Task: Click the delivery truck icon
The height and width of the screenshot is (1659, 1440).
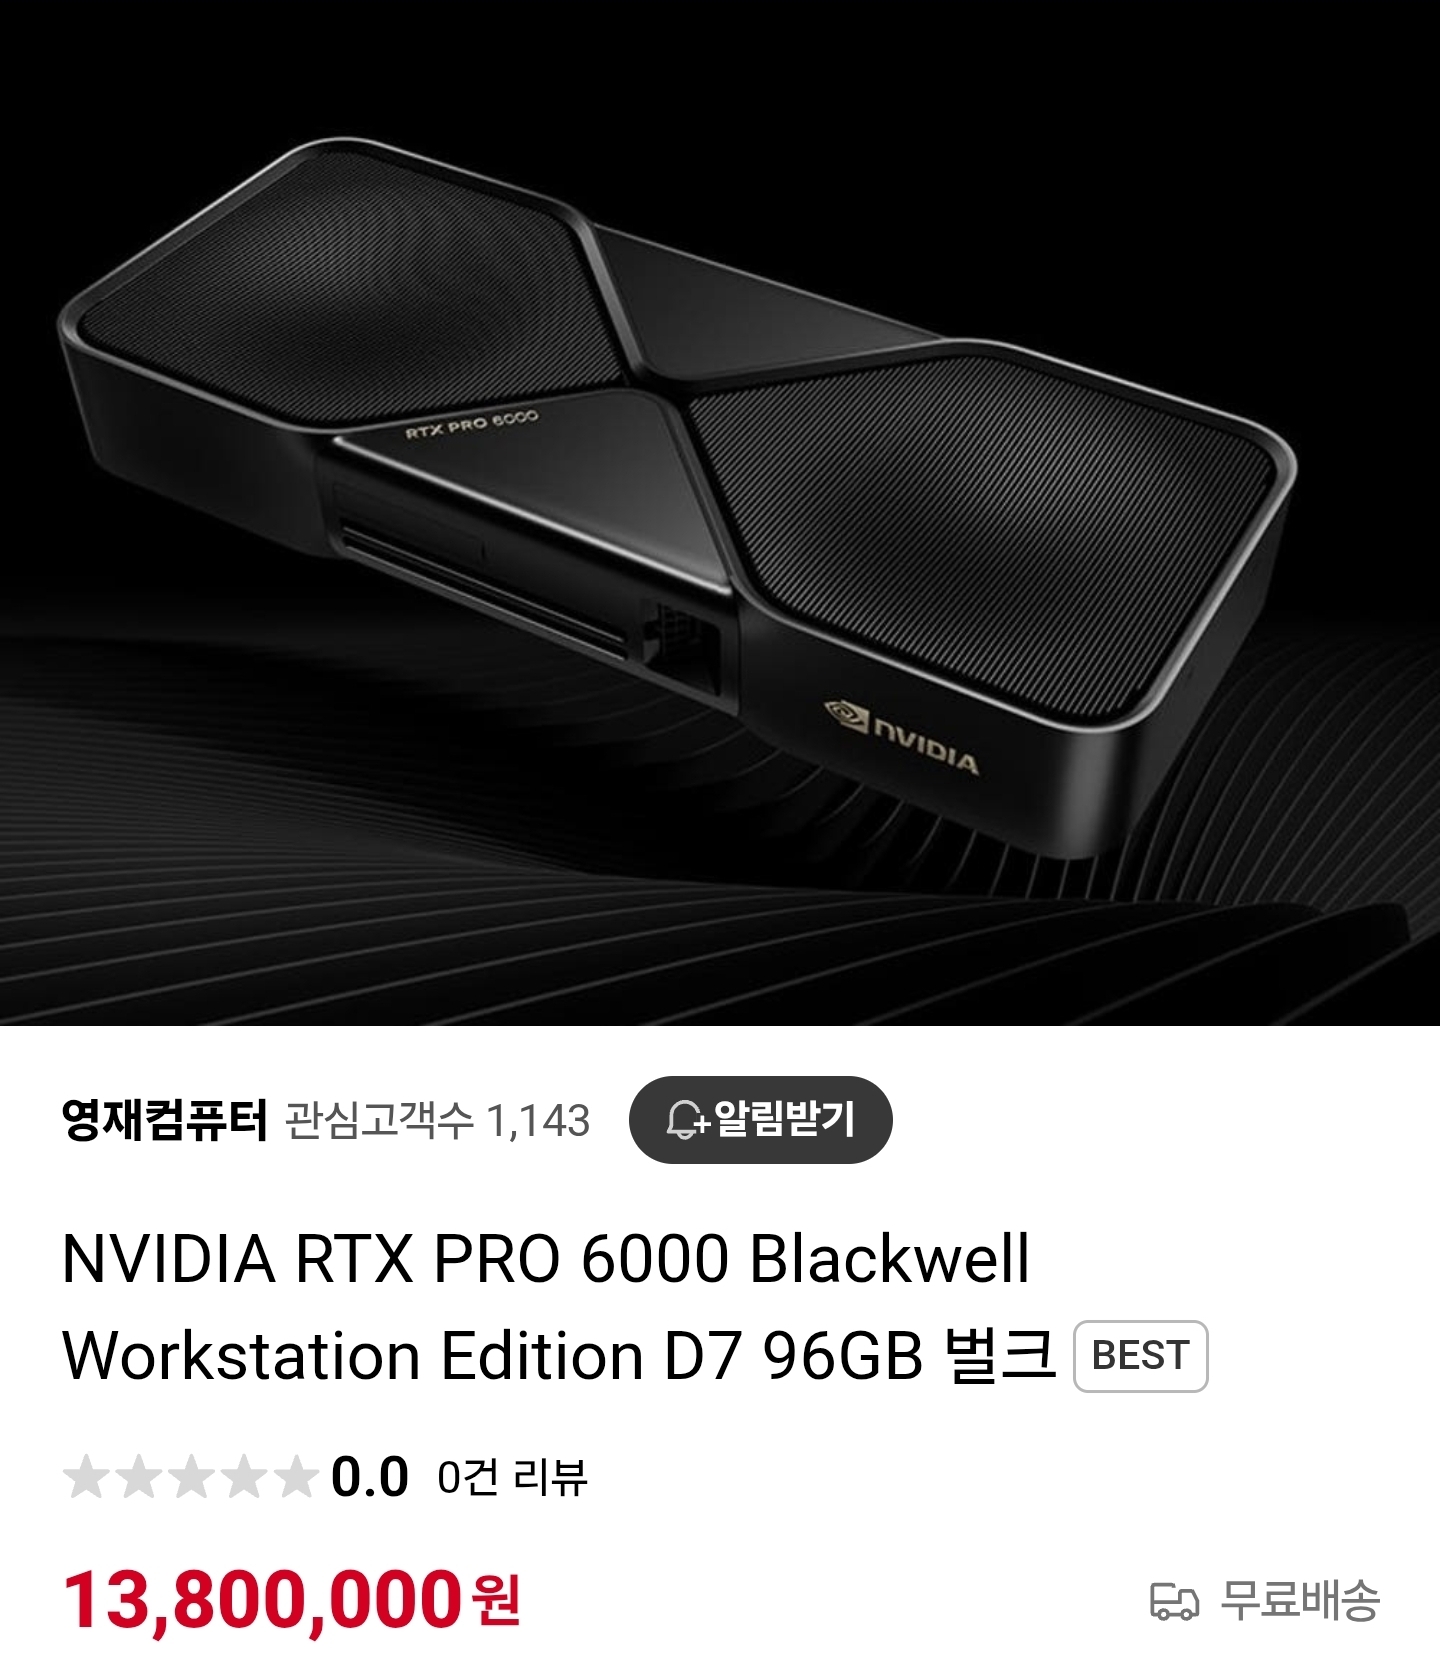Action: 1174,1601
